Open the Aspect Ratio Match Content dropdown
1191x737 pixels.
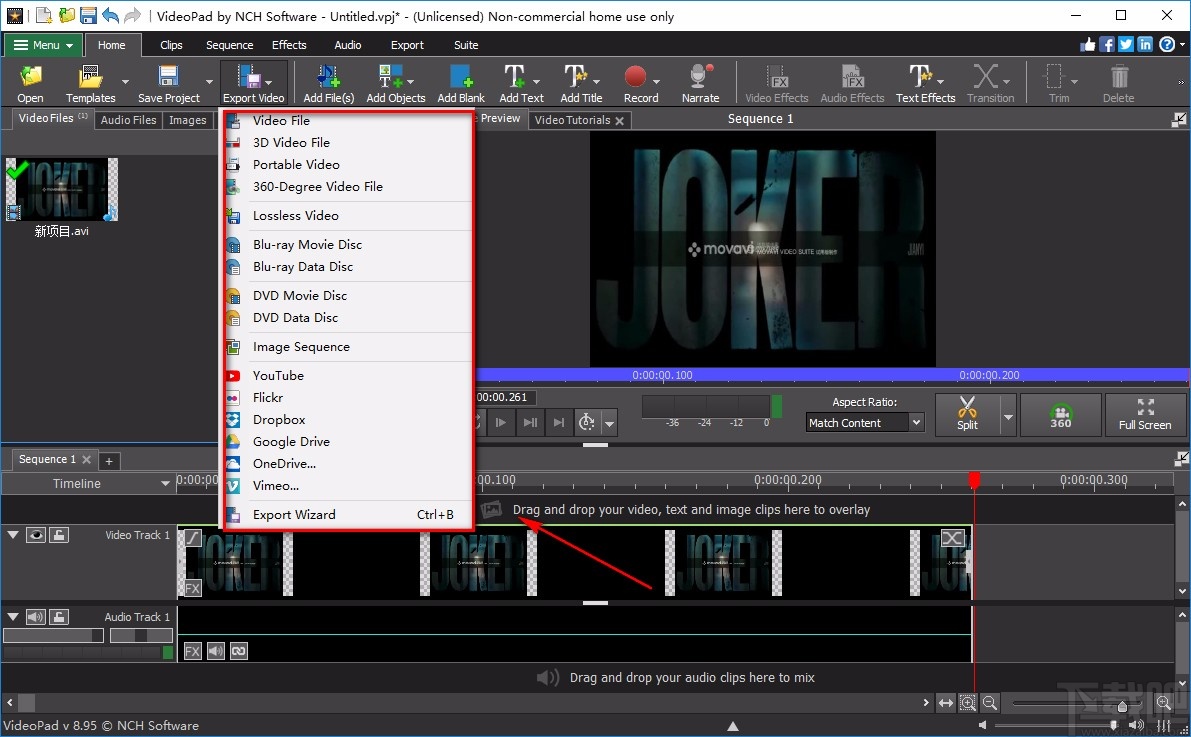865,423
